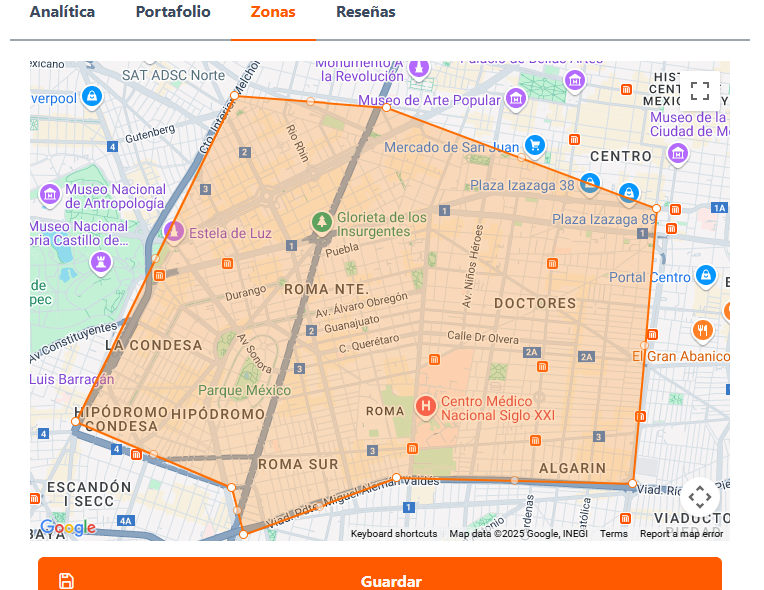Screen dimensions: 764x590
Task: Click the ALGARIN neighborhood label
Action: (573, 468)
